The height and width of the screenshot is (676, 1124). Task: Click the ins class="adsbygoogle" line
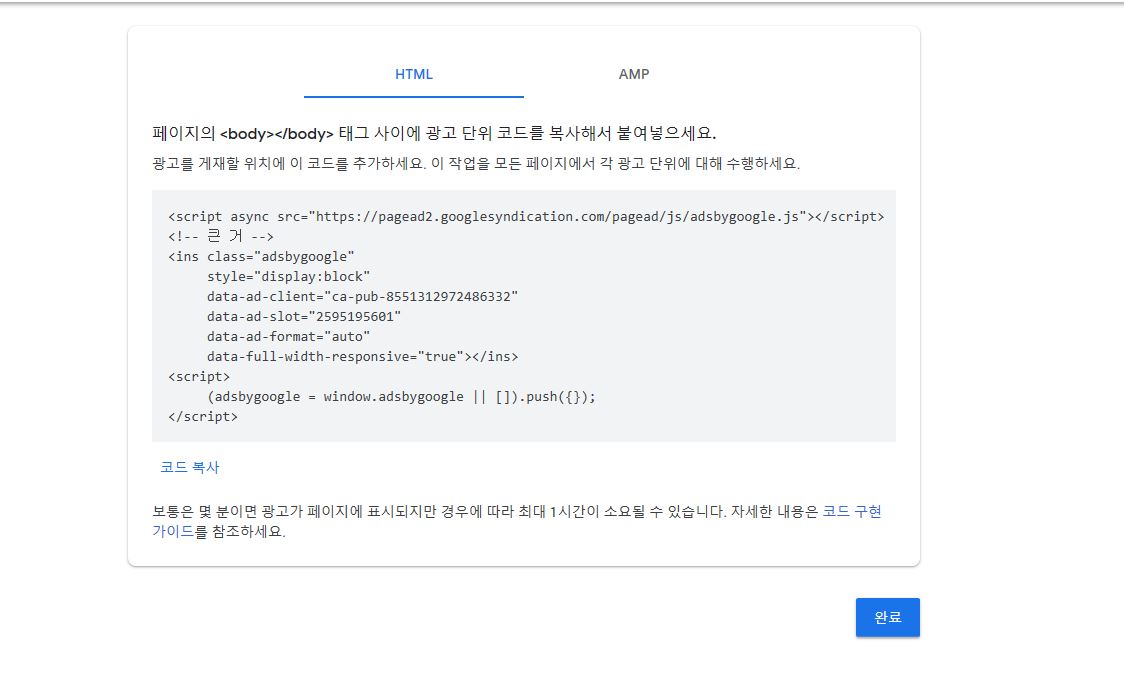point(261,257)
